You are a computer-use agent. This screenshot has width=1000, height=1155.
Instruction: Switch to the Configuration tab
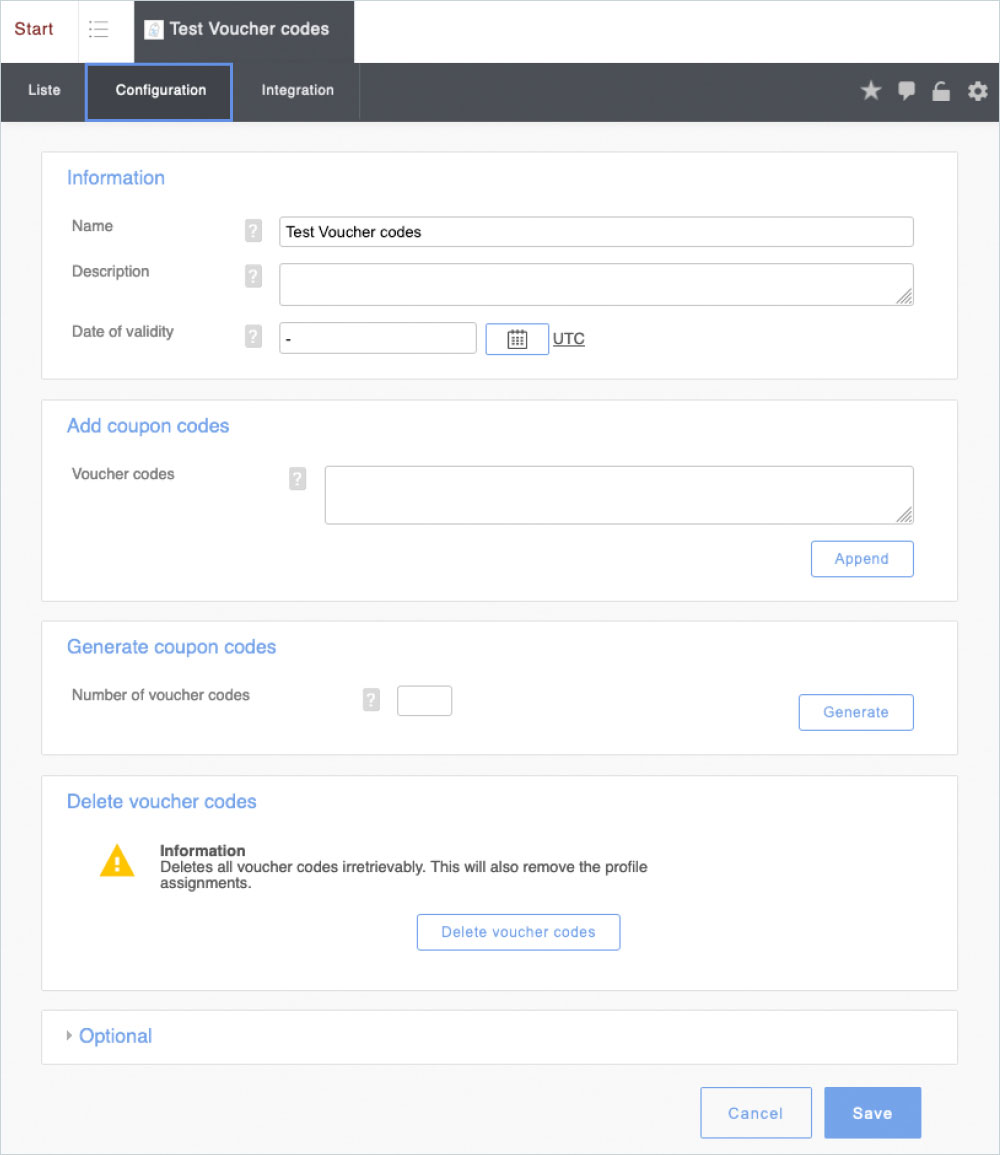pos(160,91)
